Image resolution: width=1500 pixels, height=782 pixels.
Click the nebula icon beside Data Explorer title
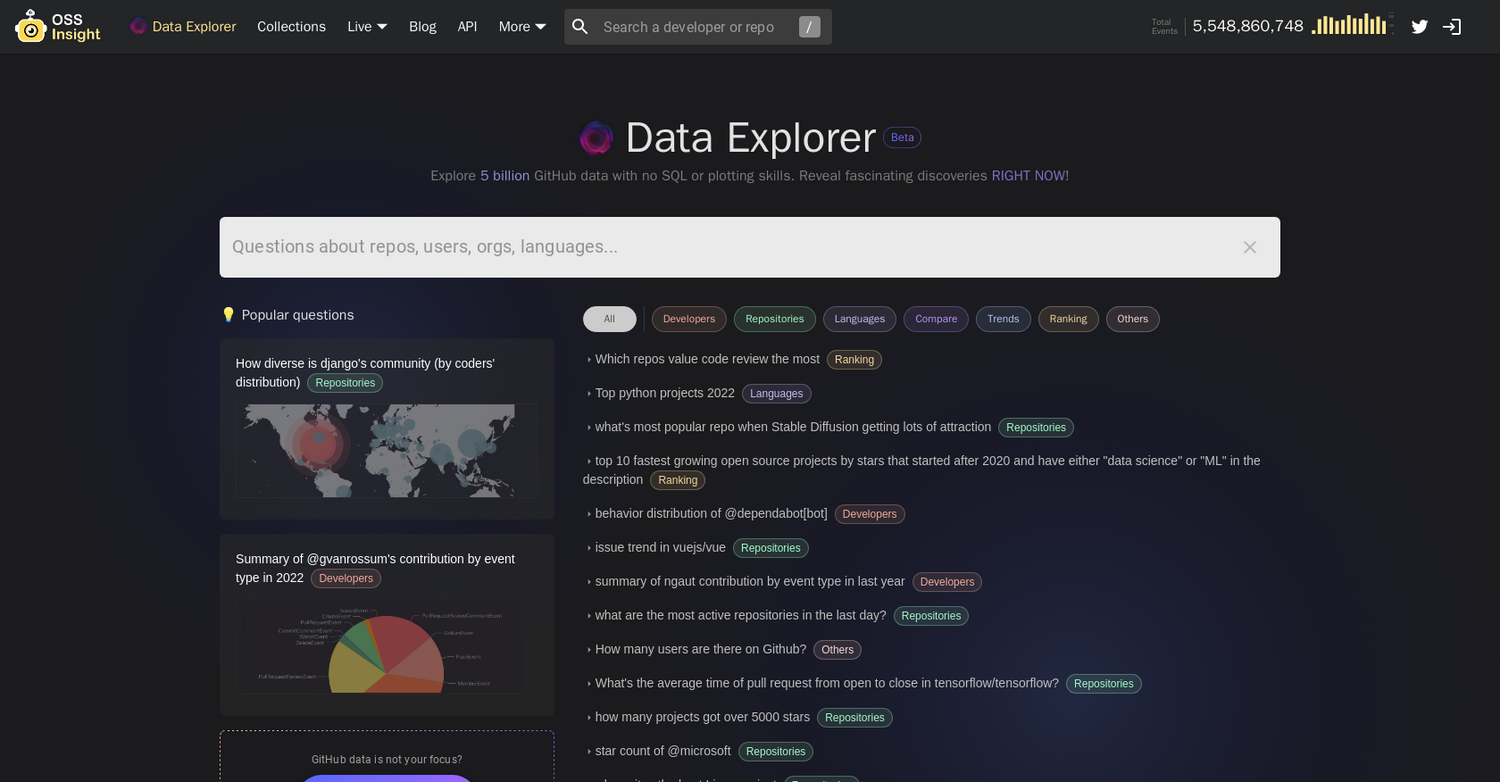596,137
